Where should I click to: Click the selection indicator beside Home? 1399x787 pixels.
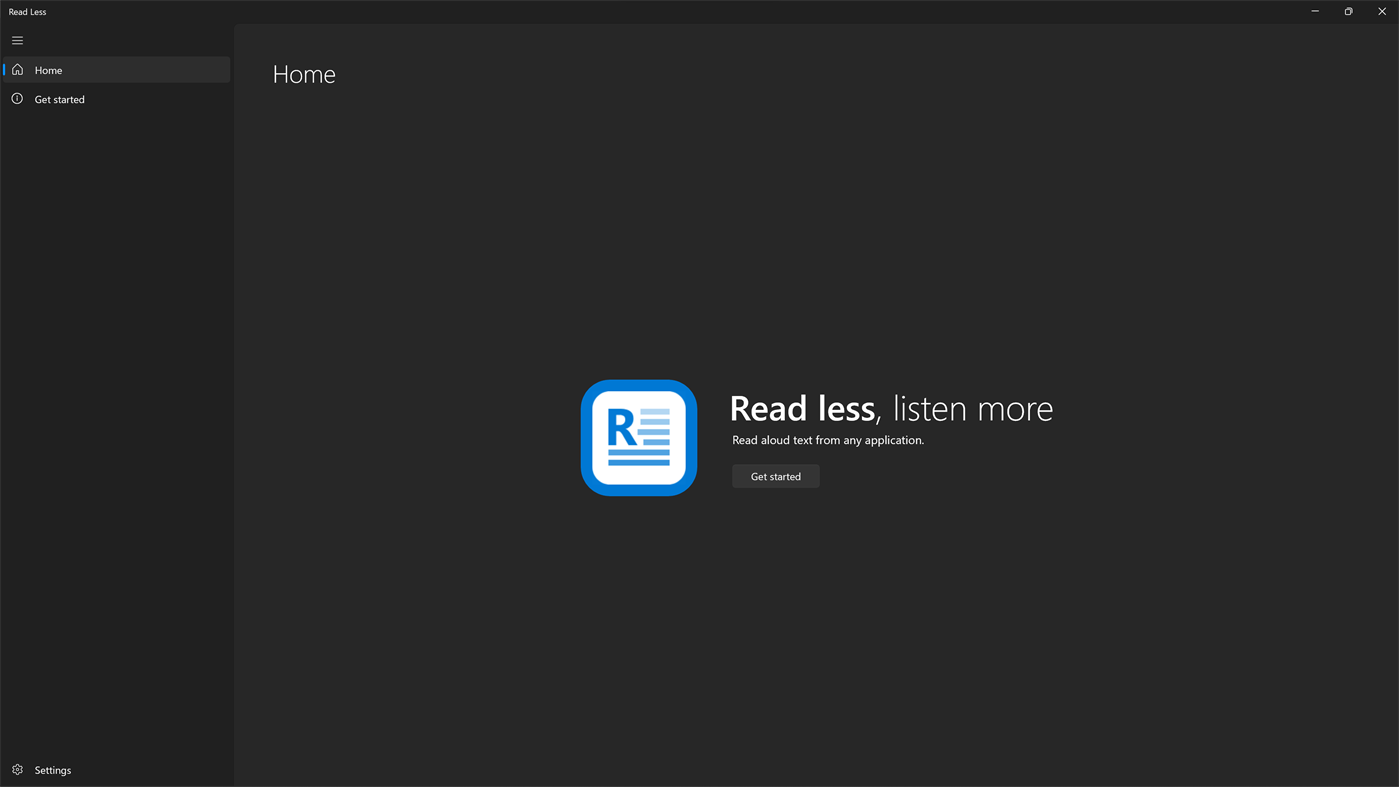pyautogui.click(x=2, y=68)
